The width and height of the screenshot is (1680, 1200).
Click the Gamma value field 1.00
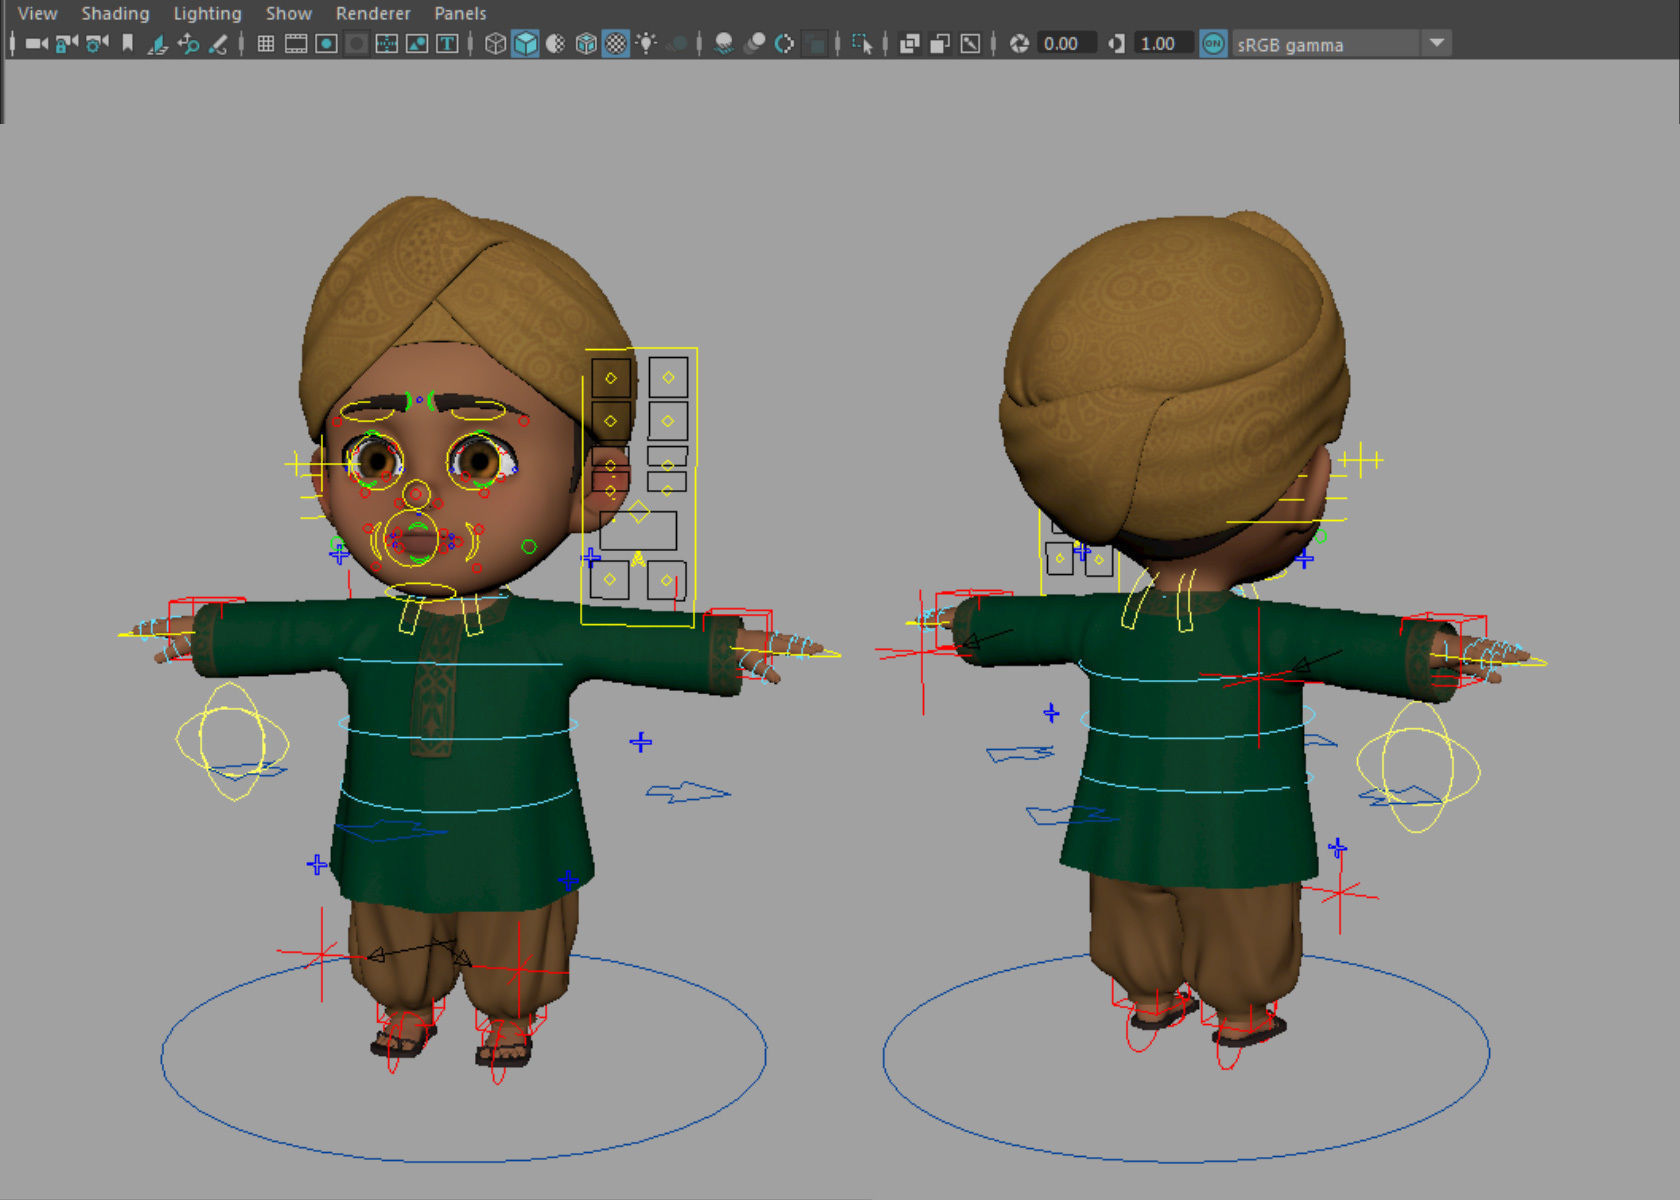click(1163, 43)
